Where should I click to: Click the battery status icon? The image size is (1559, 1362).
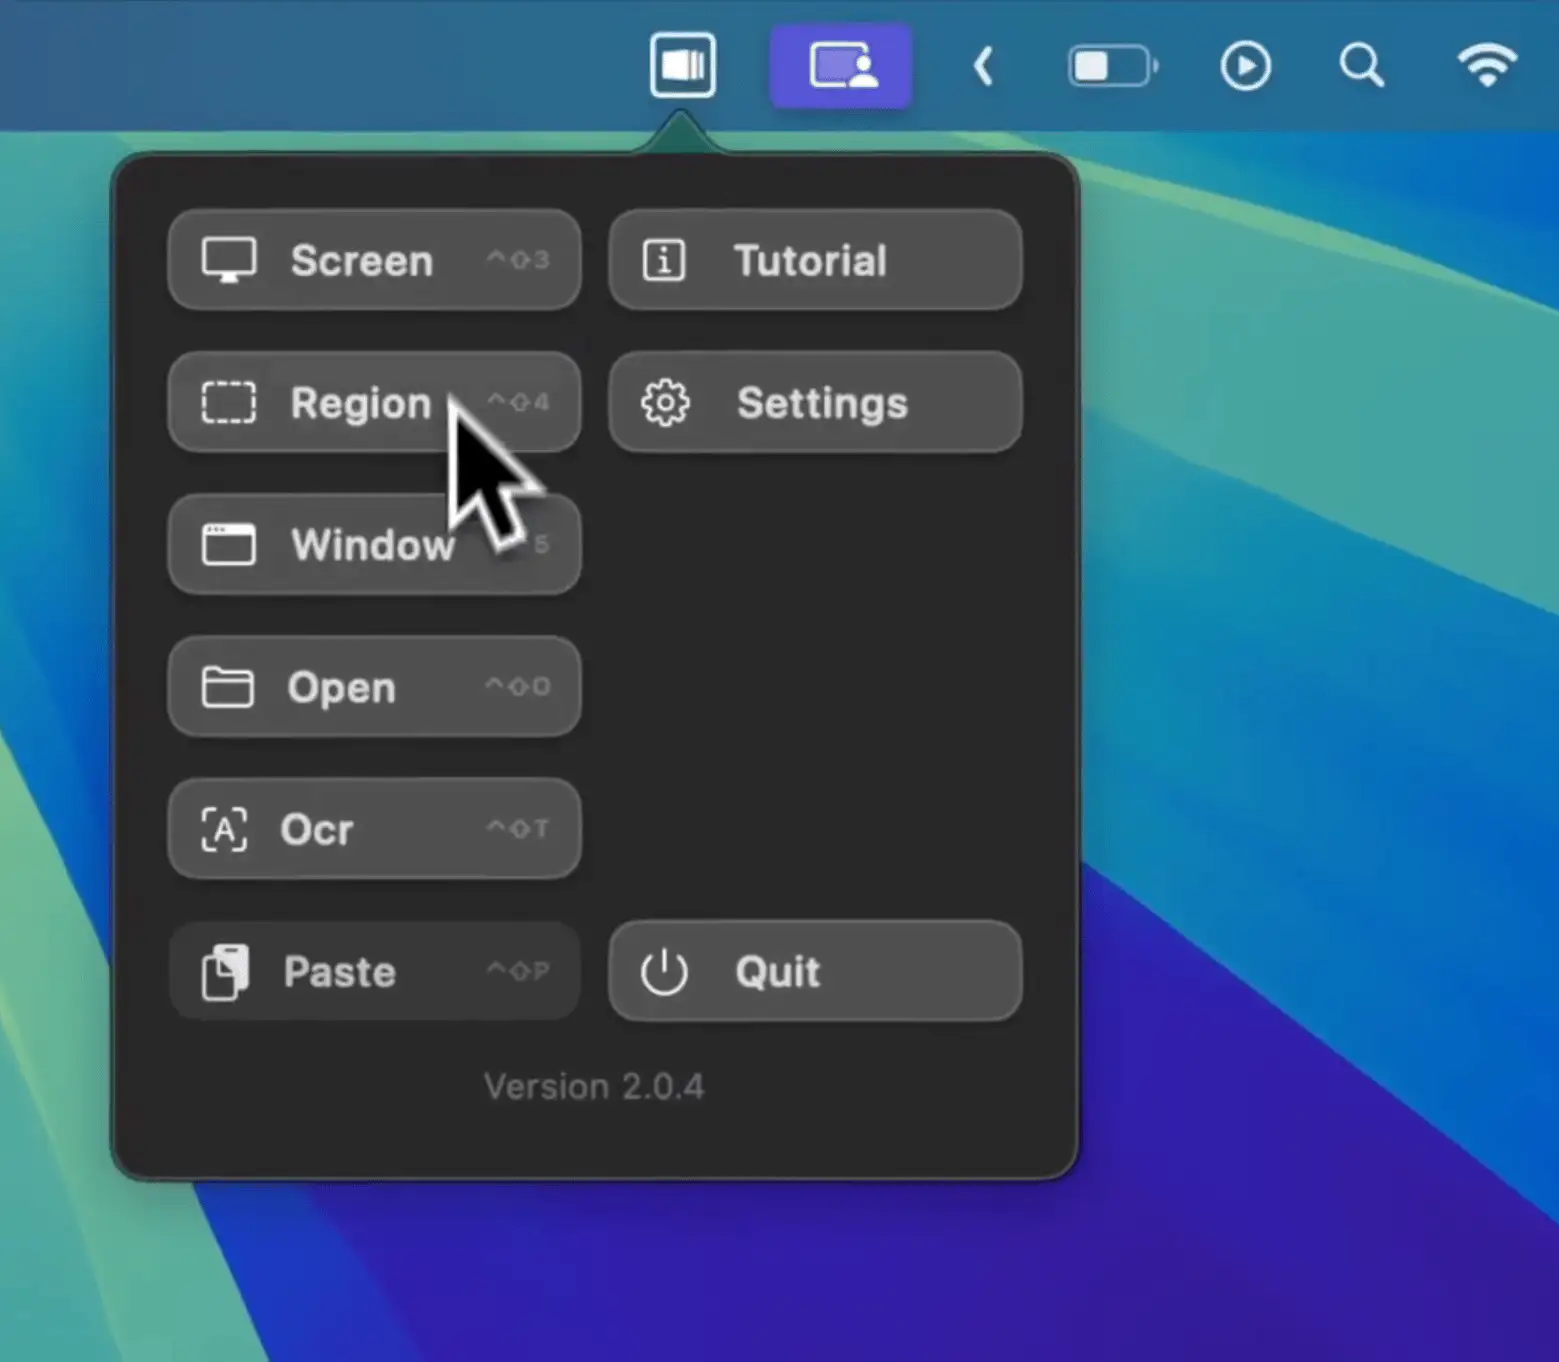(x=1112, y=67)
